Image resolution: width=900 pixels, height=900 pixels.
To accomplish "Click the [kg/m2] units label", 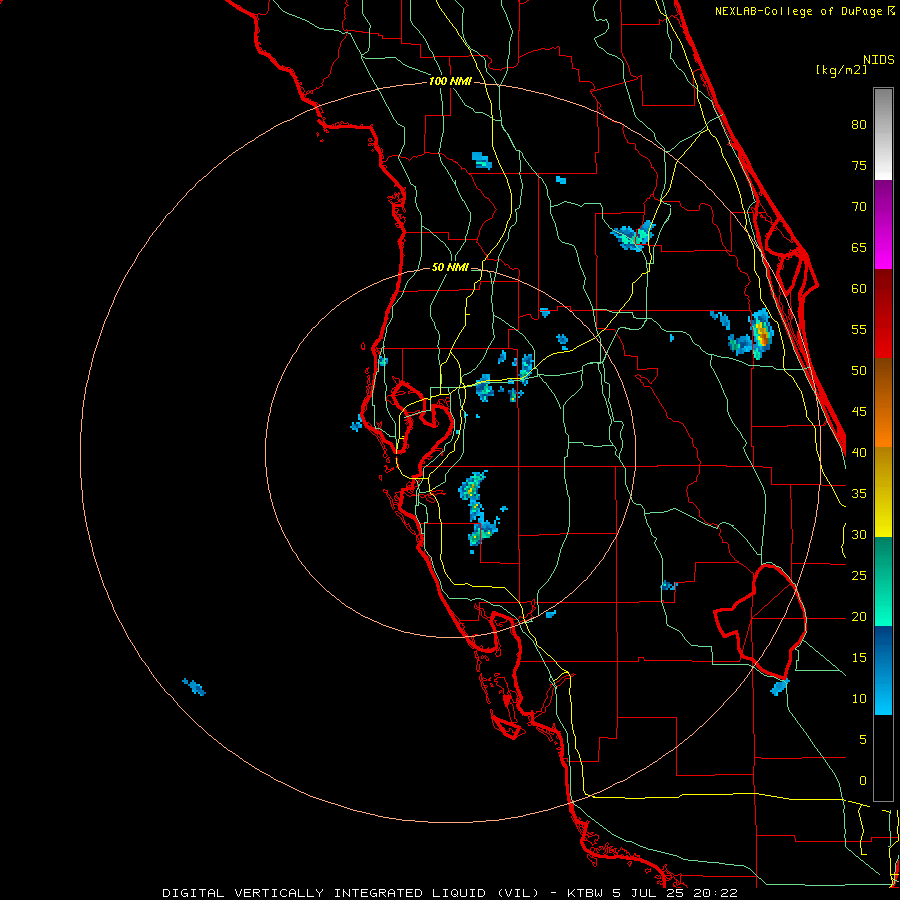I will coord(841,70).
